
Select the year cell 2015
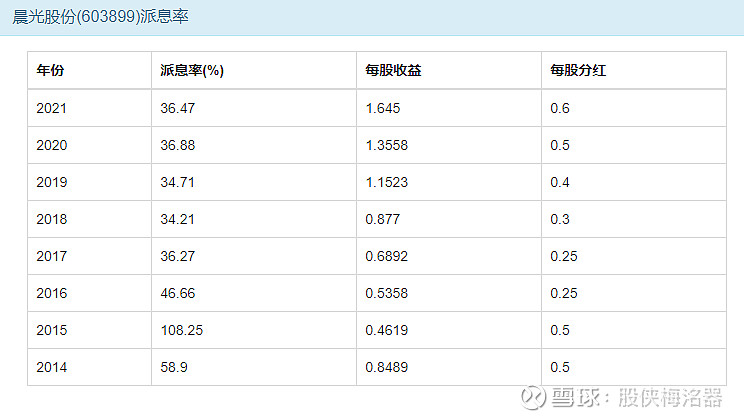pos(52,330)
